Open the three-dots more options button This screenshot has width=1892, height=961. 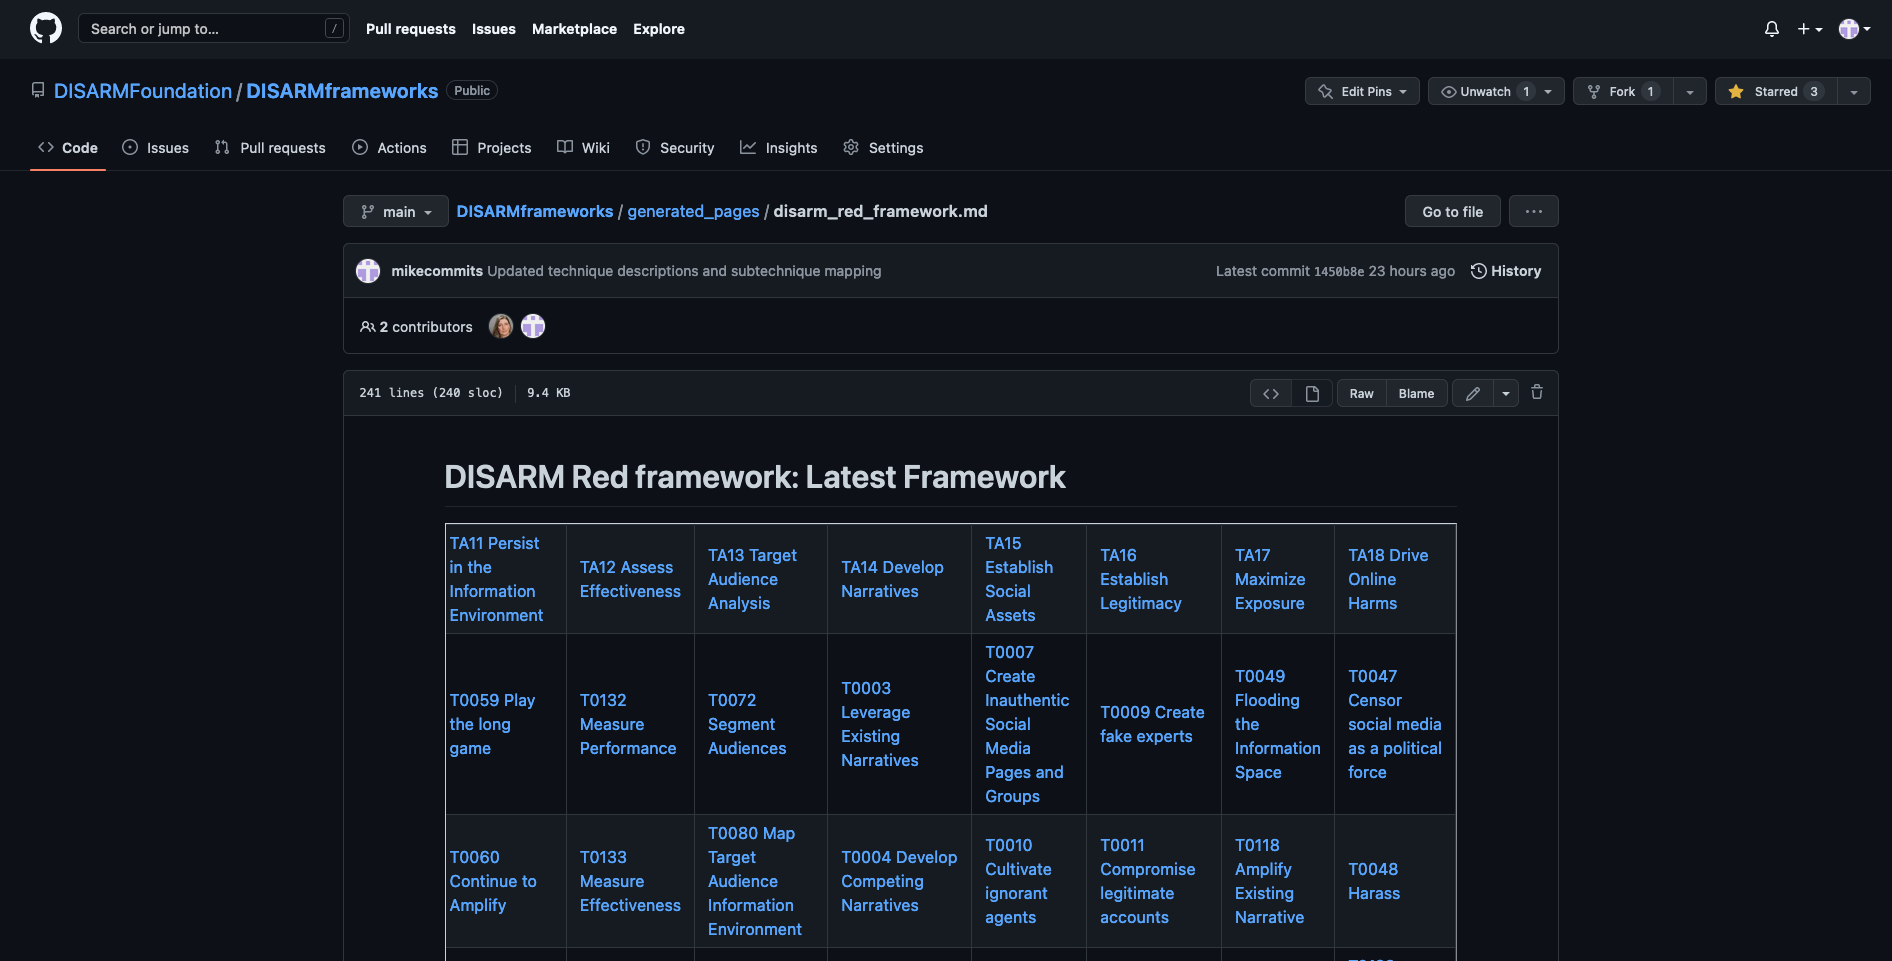point(1533,211)
